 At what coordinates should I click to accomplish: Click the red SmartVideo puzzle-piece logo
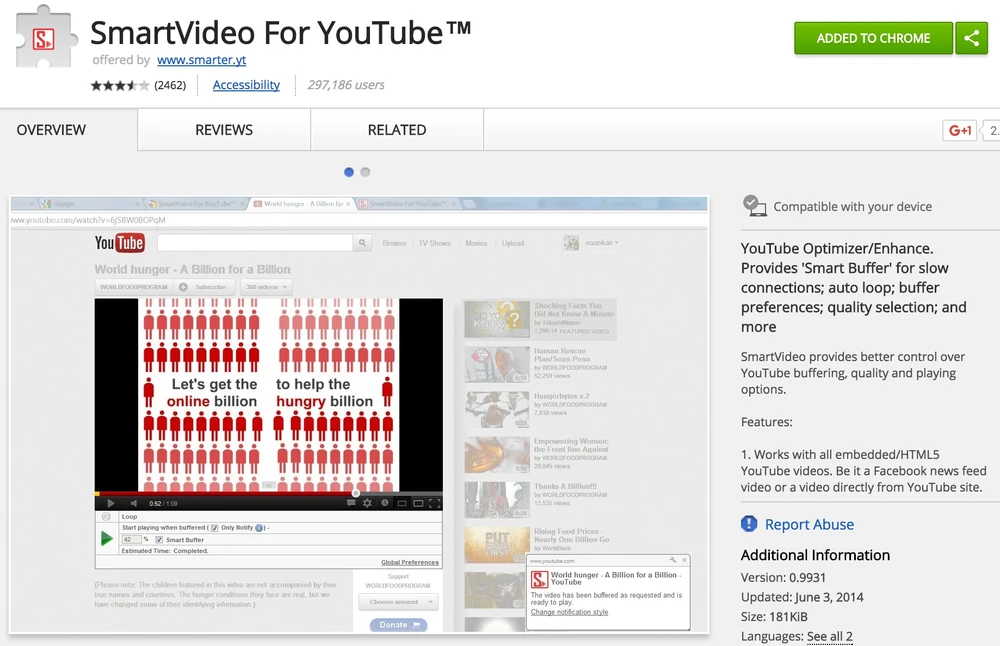point(41,38)
